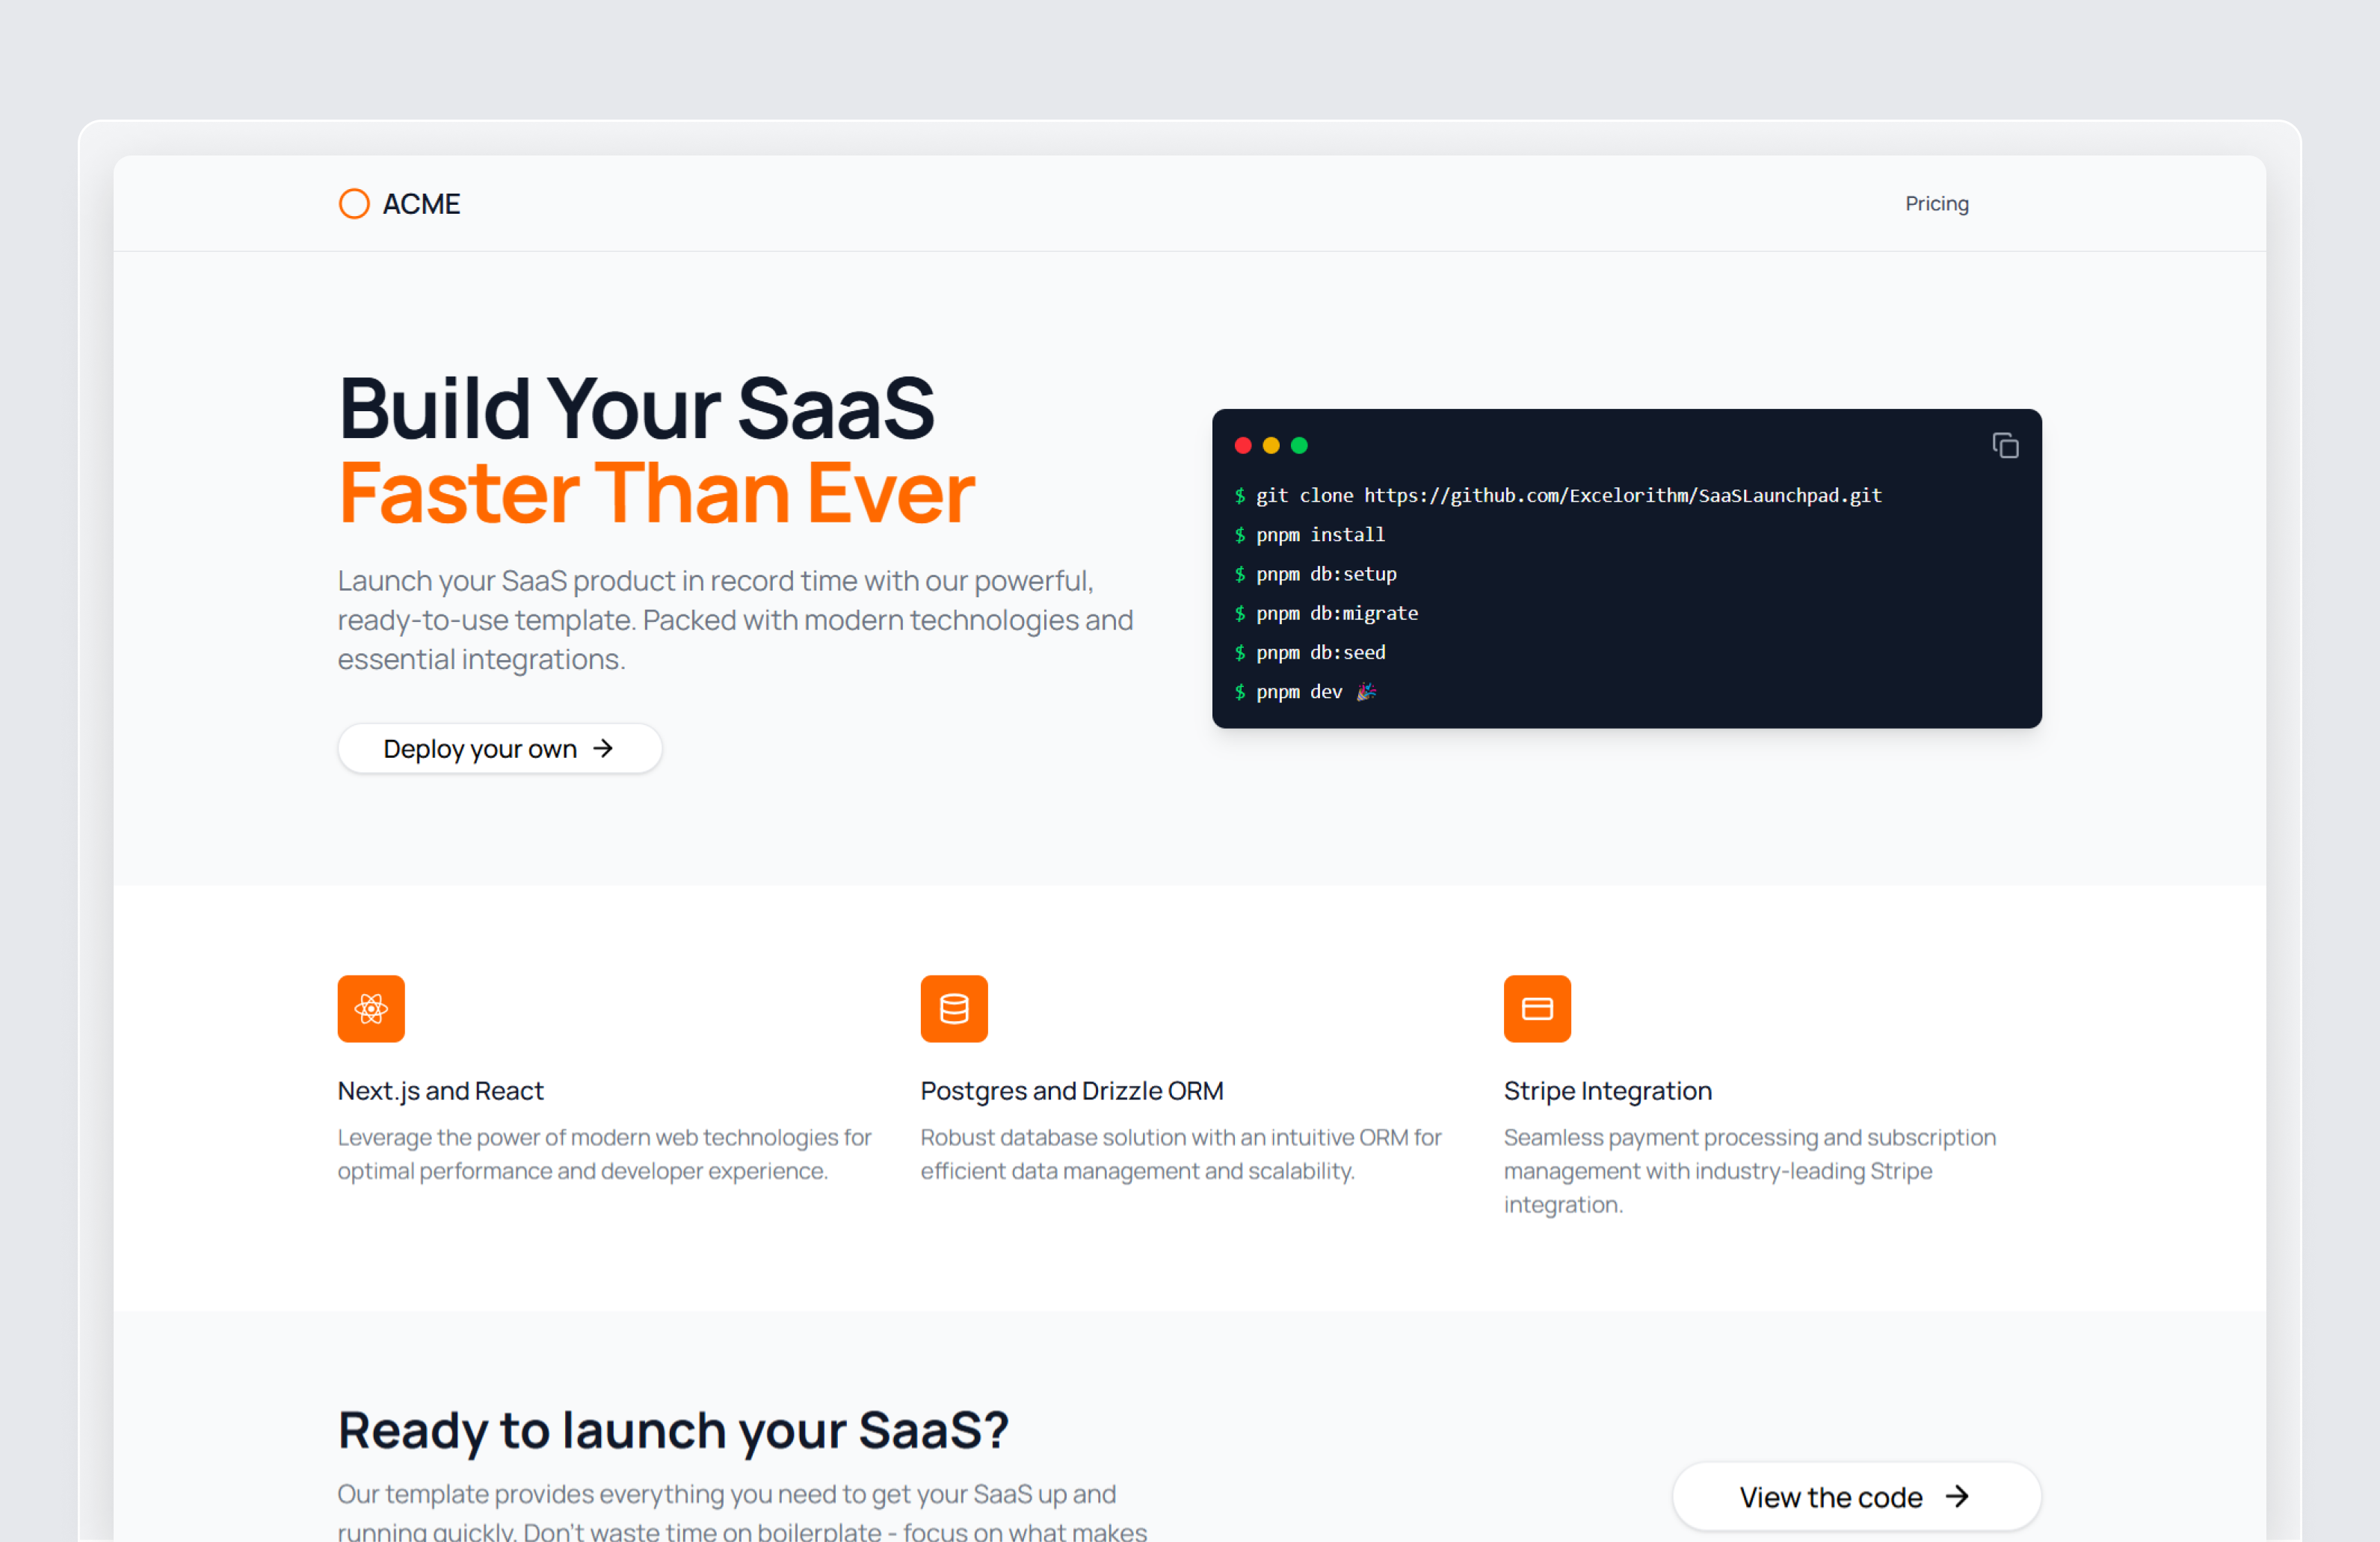Click the red traffic-light dot on the terminal
Image resolution: width=2380 pixels, height=1542 pixels.
point(1242,445)
